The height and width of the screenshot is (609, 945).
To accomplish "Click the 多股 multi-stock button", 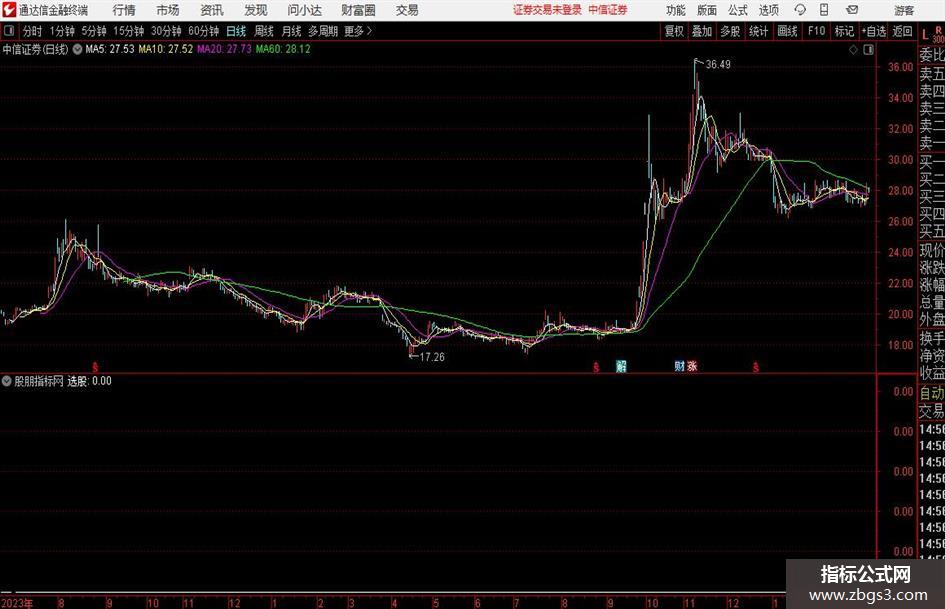I will point(730,31).
